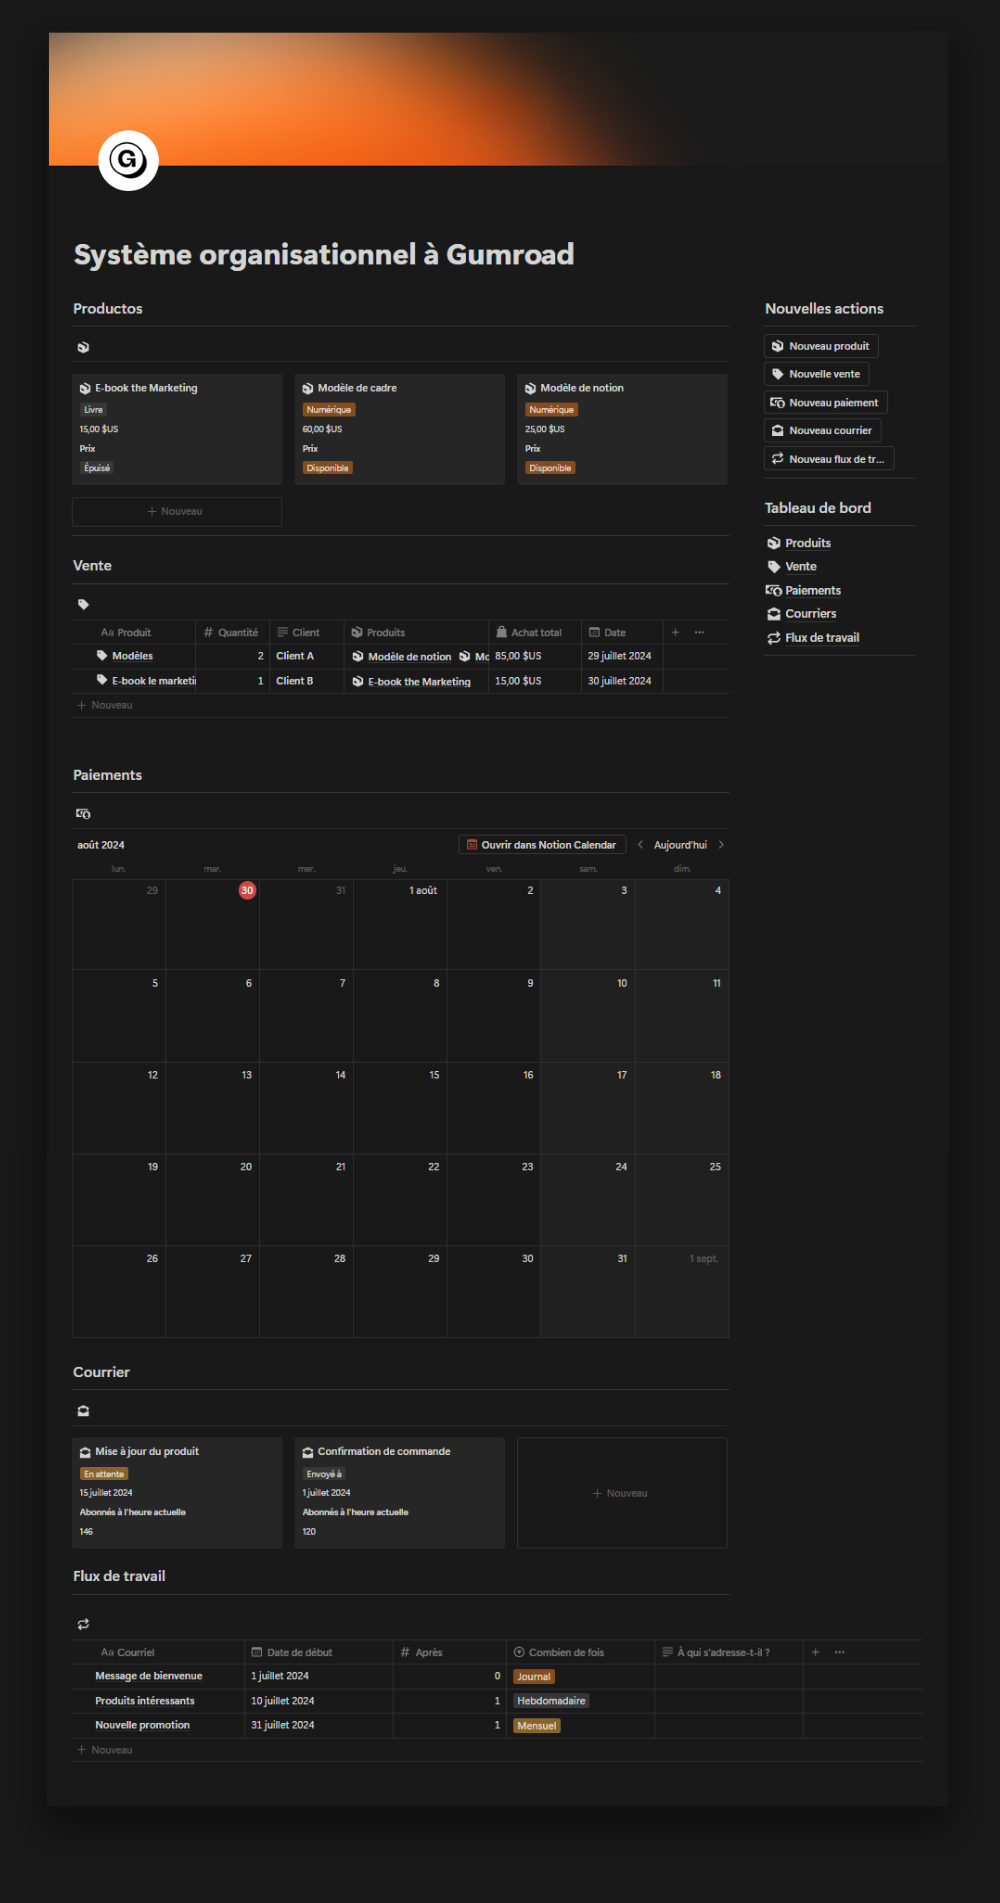The height and width of the screenshot is (1903, 1000).
Task: Add a new card with + Nouveau in Courrier gallery
Action: point(621,1493)
